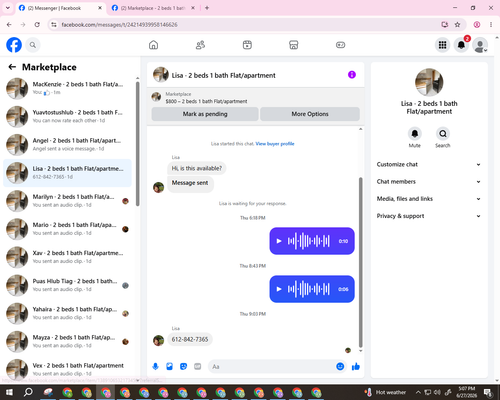The height and width of the screenshot is (400, 500).
Task: Open the Facebook logo home link
Action: (x=14, y=45)
